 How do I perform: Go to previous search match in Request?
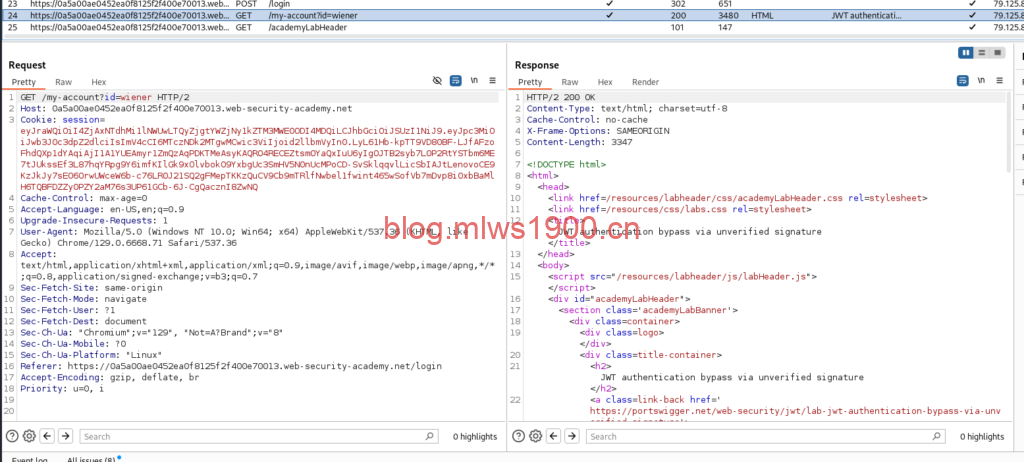47,436
